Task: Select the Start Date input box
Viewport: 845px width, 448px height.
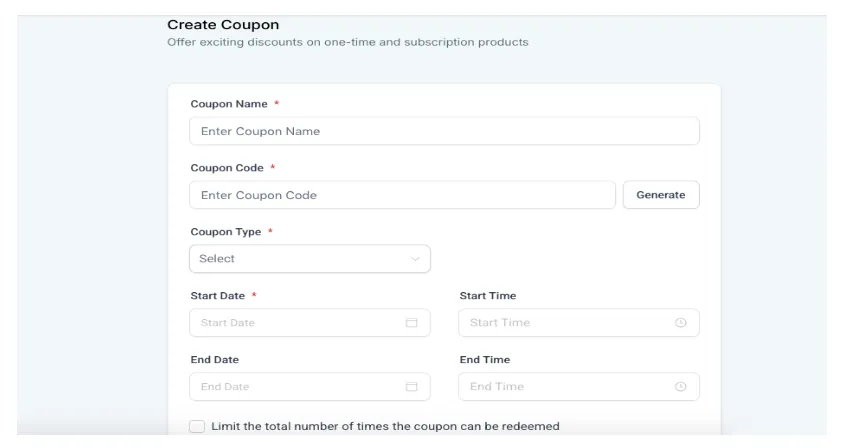Action: [x=310, y=322]
